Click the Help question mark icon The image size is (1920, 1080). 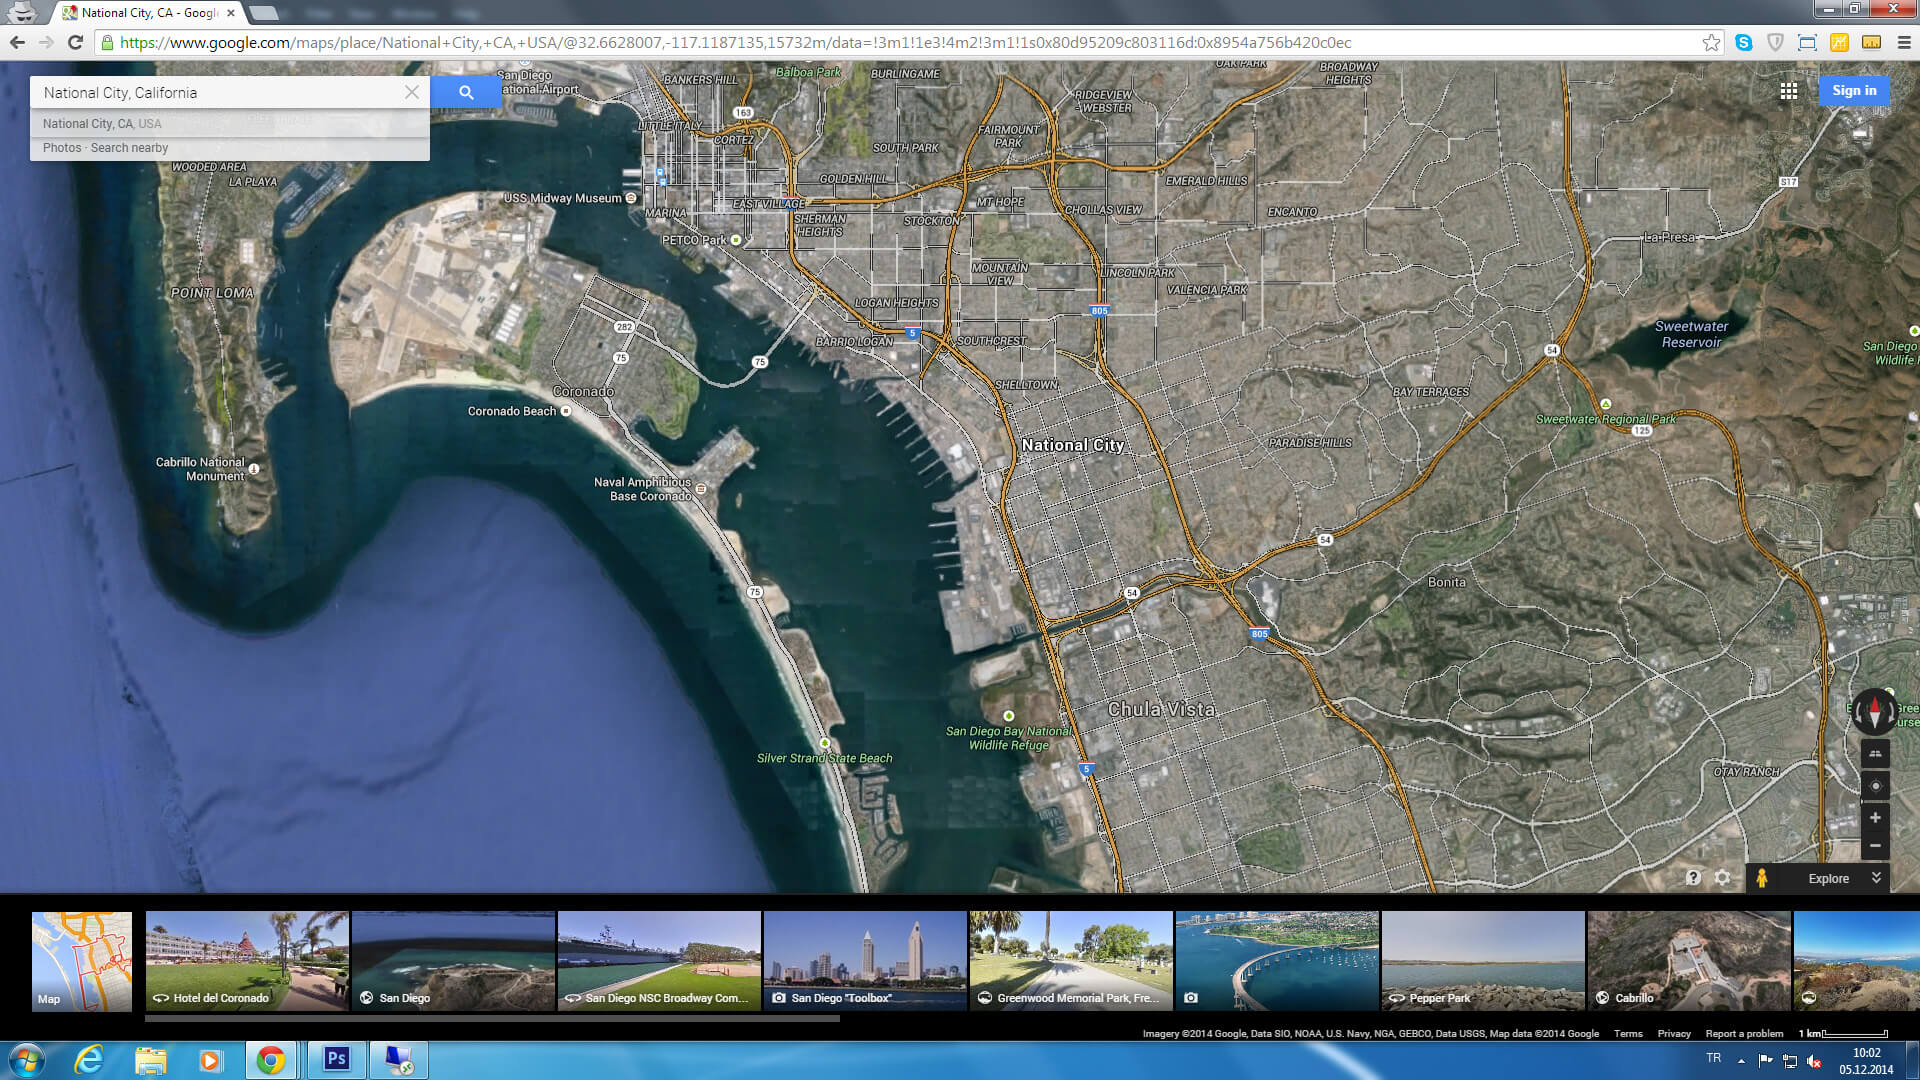coord(1692,877)
